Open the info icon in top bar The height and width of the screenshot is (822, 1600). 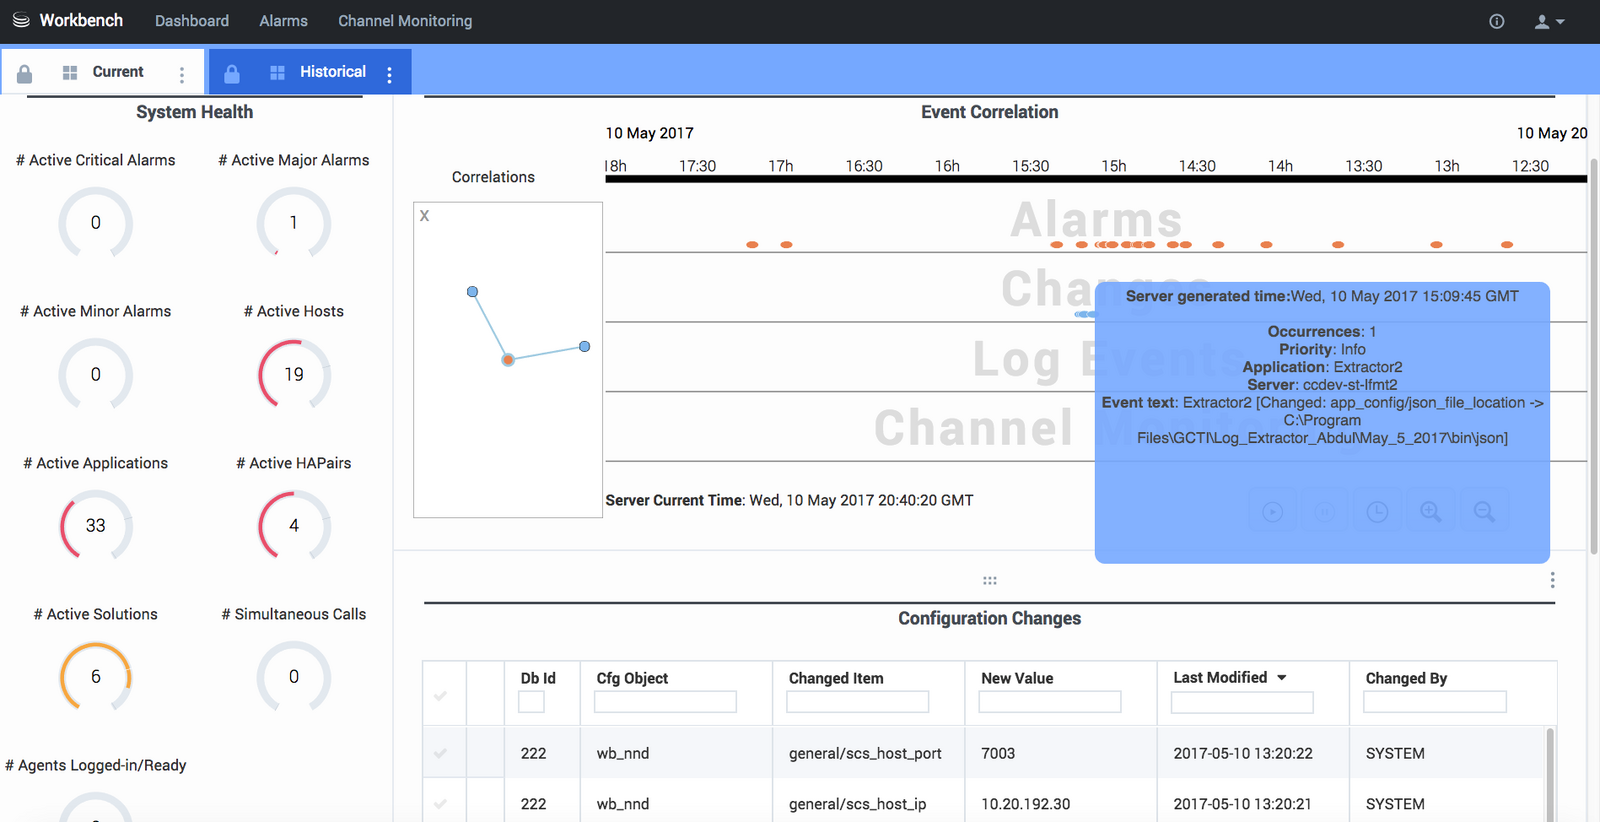coord(1496,21)
